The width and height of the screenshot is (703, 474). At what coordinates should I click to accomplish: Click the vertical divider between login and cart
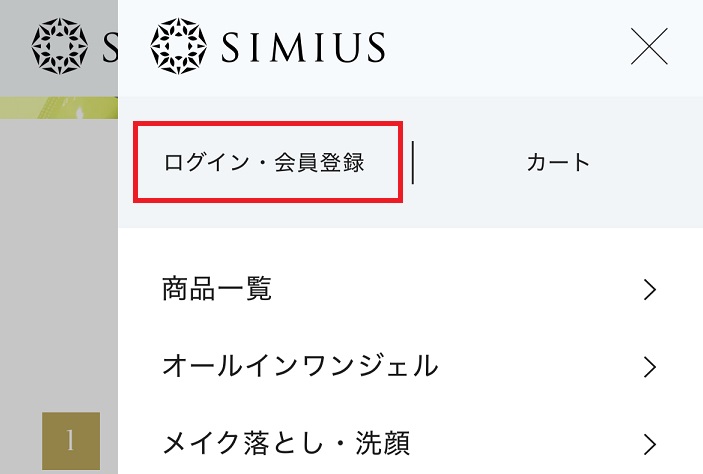click(413, 162)
